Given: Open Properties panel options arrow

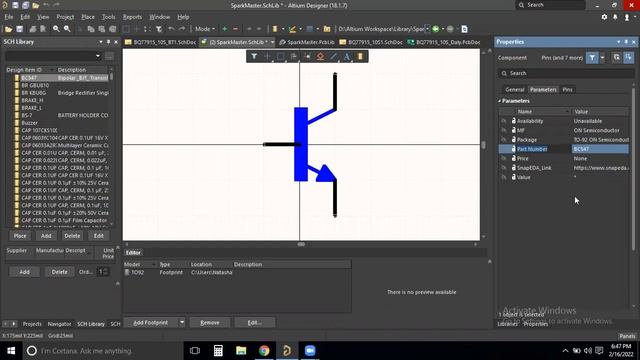Looking at the screenshot, I should pos(618,42).
